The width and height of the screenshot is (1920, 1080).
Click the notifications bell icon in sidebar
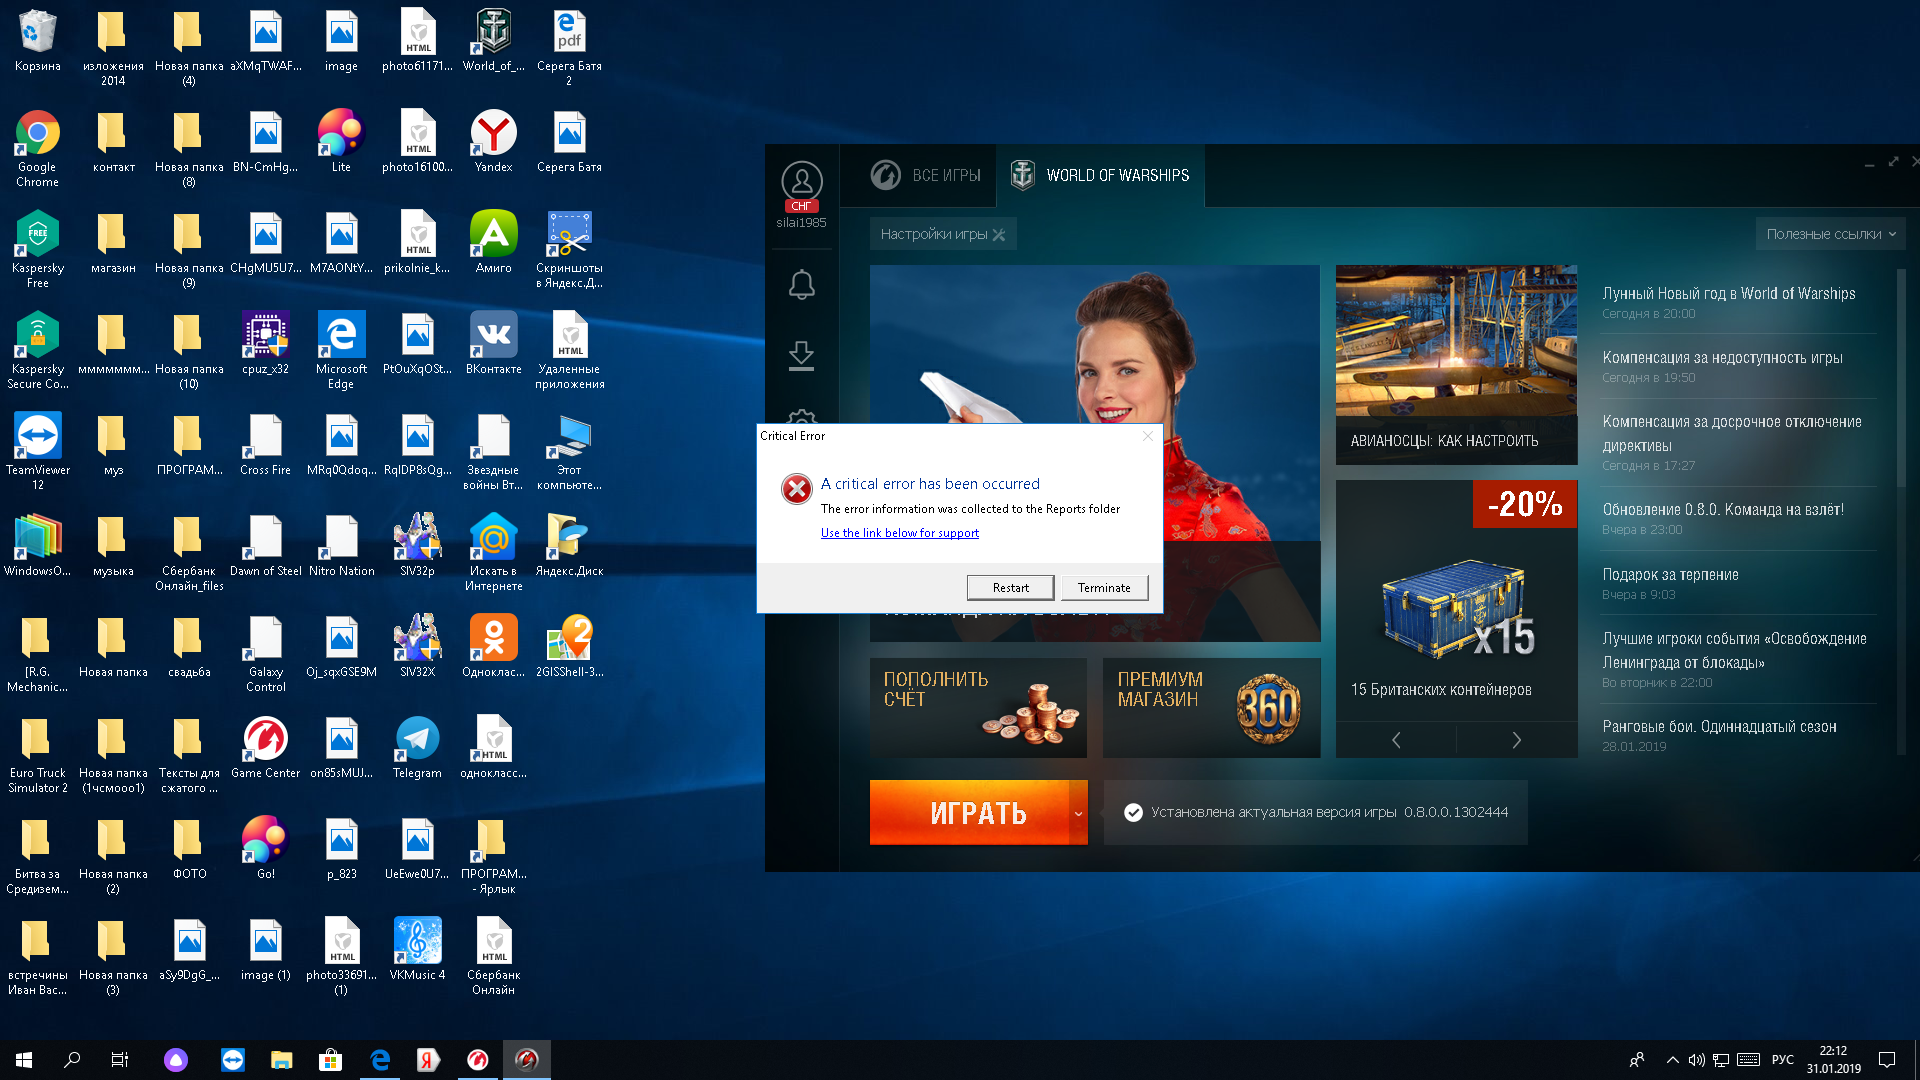click(x=801, y=285)
